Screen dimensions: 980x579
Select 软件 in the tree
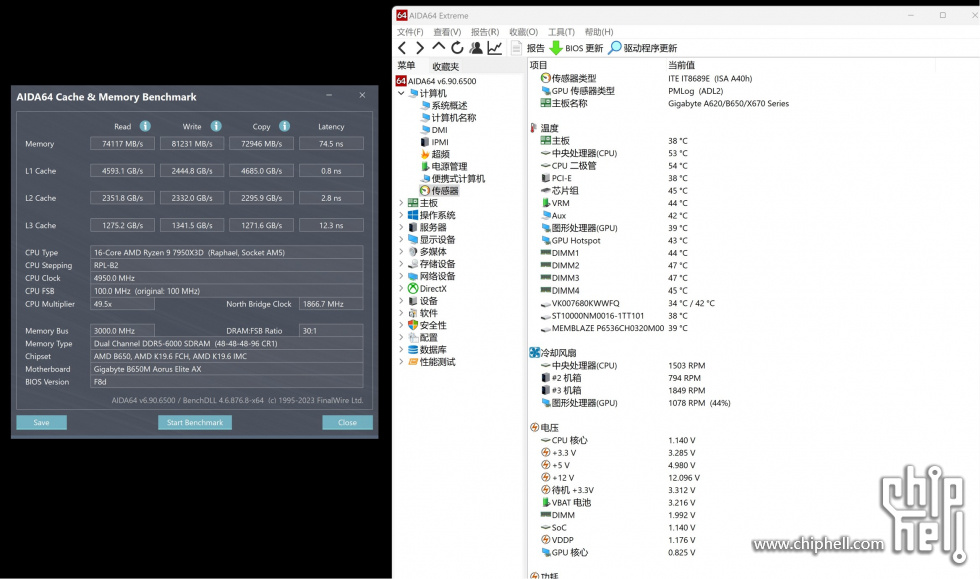click(423, 313)
